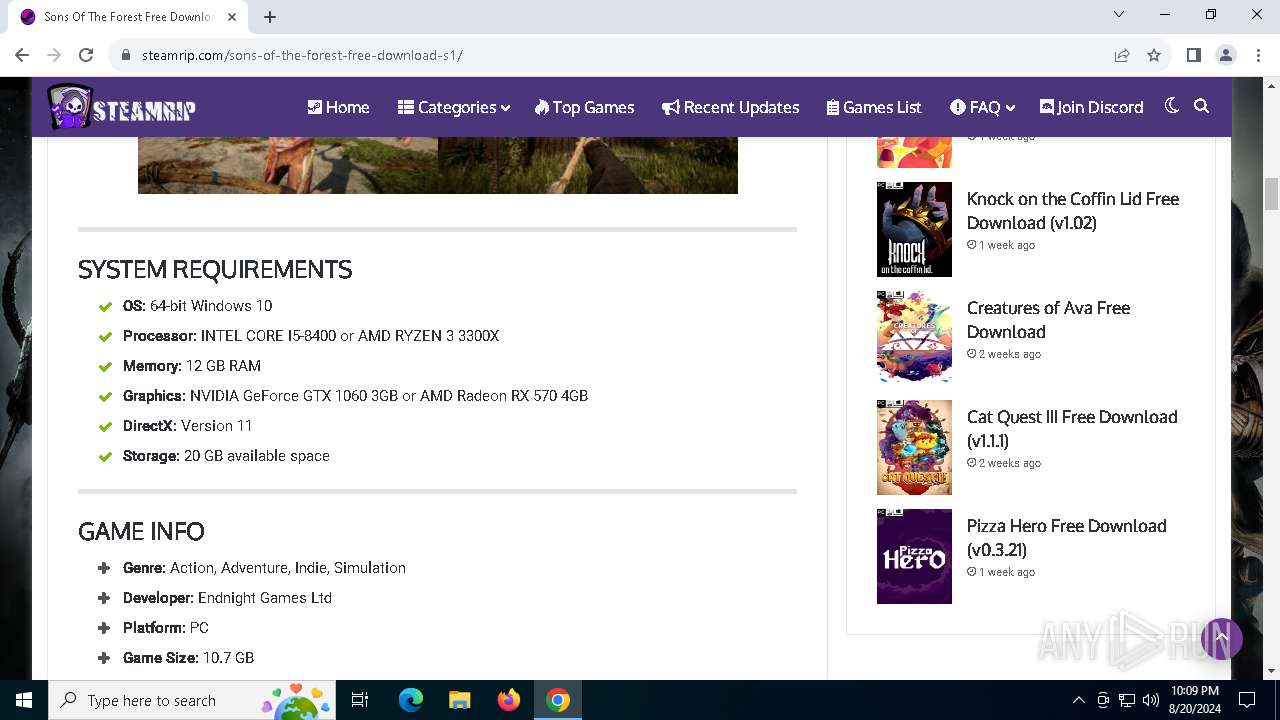Open the volume speaker icon
The height and width of the screenshot is (720, 1280).
(1151, 700)
